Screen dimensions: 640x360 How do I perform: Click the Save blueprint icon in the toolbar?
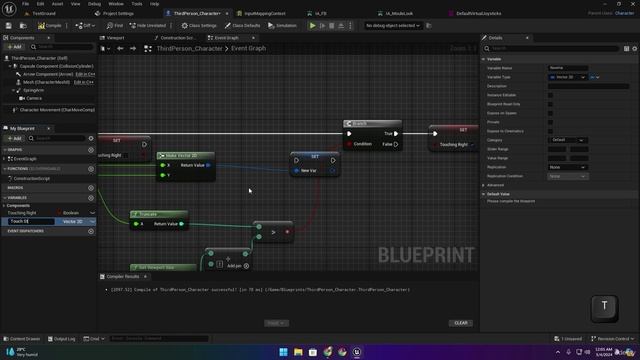pos(9,26)
